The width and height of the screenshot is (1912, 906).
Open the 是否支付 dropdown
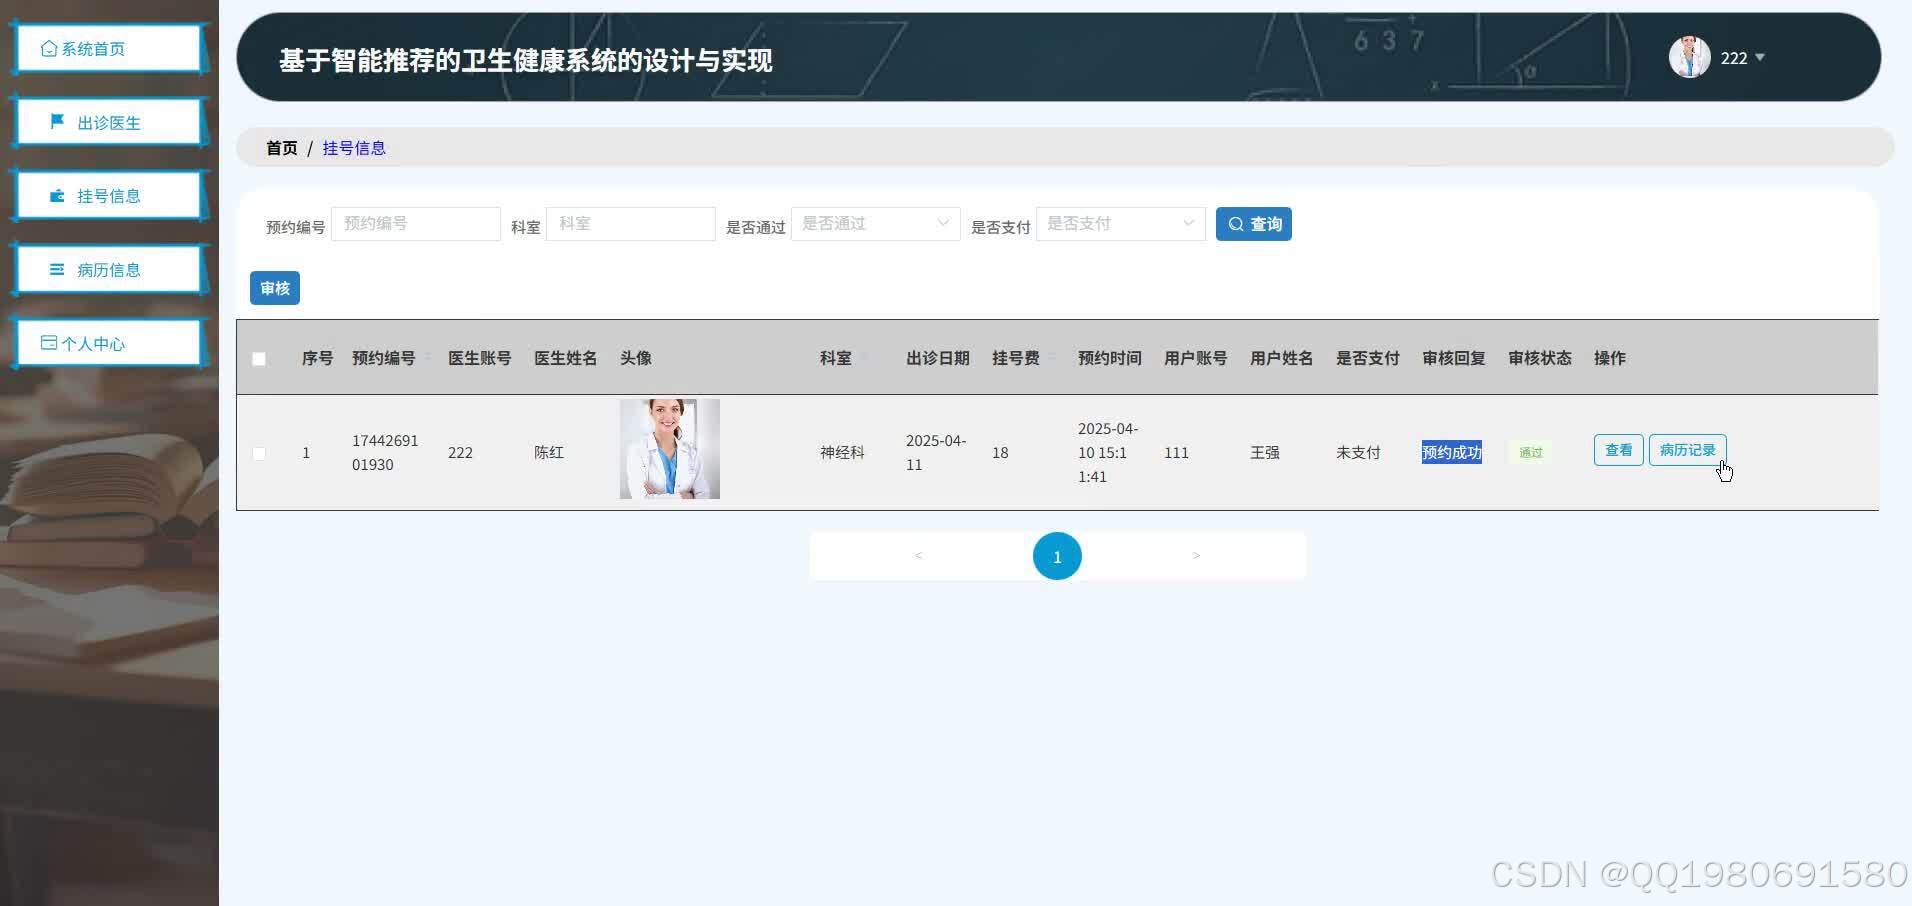[x=1121, y=224]
